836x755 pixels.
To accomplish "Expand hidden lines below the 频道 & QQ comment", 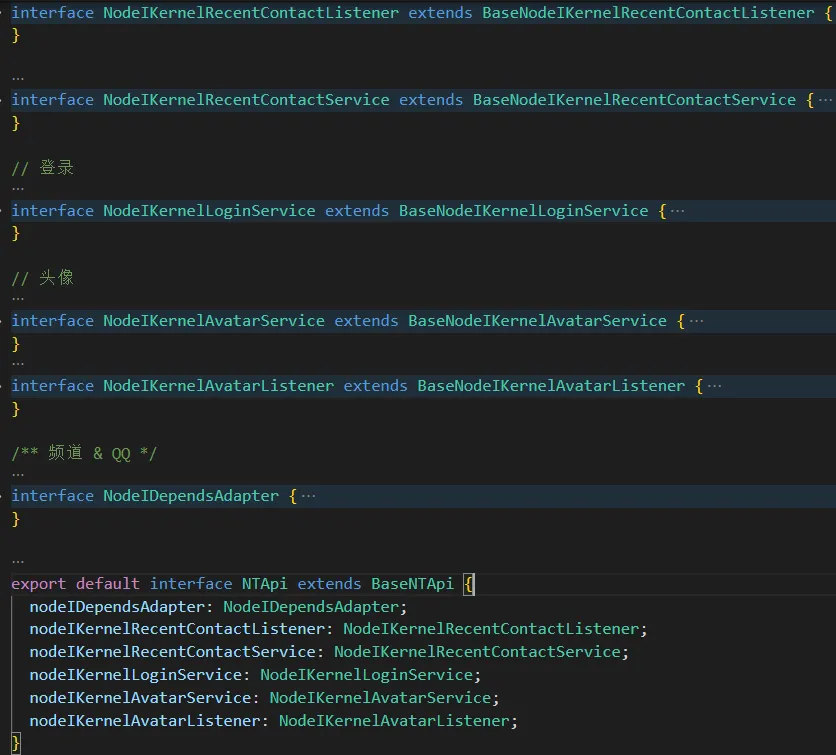I will 18,475.
